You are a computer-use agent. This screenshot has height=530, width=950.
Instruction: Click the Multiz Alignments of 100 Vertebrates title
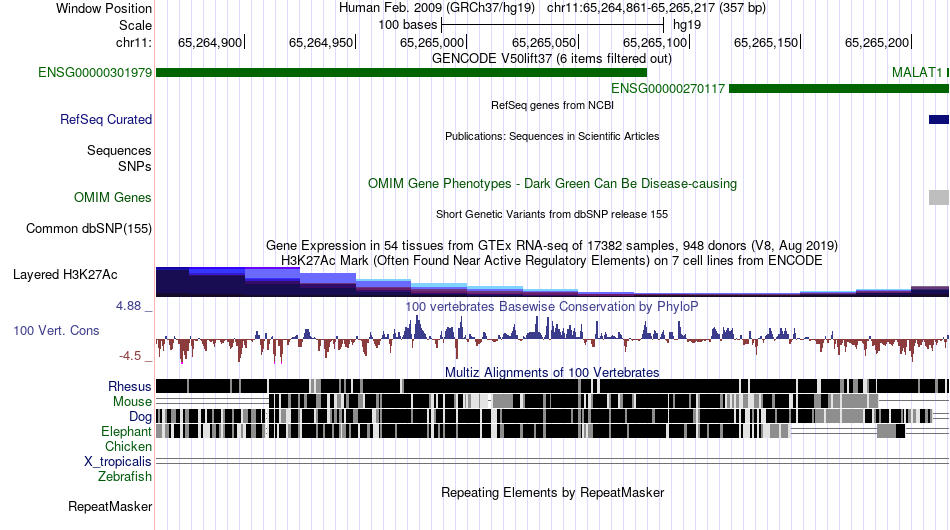point(552,373)
